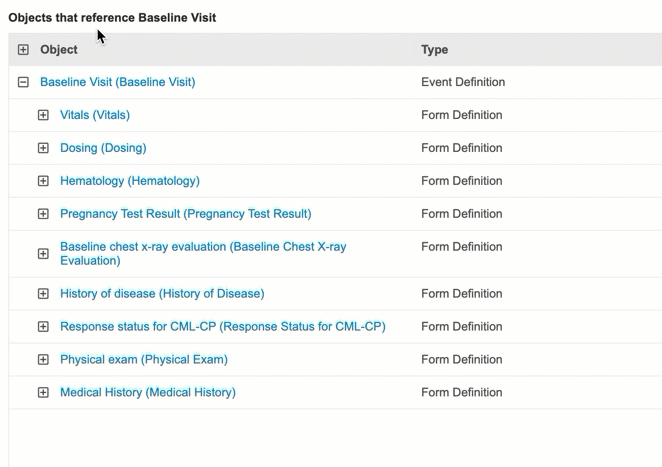Expand the Response status for CML-CP row
Viewport: 662px width, 467px height.
[x=43, y=327]
